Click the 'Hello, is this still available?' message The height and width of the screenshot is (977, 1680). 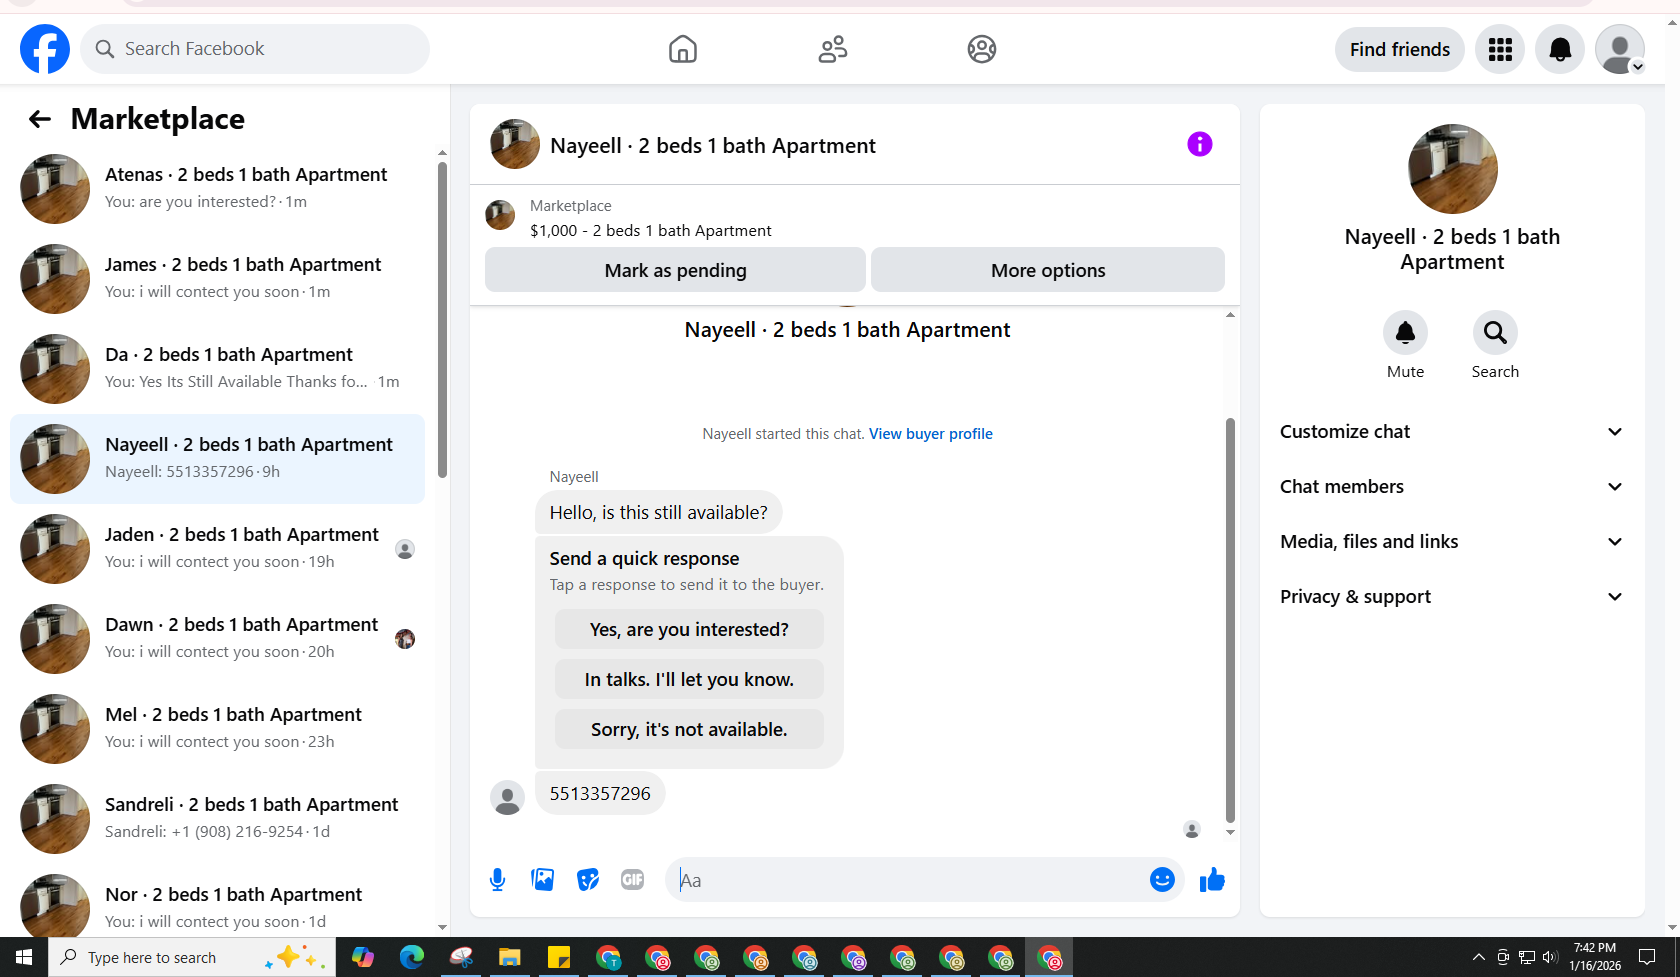tap(659, 513)
